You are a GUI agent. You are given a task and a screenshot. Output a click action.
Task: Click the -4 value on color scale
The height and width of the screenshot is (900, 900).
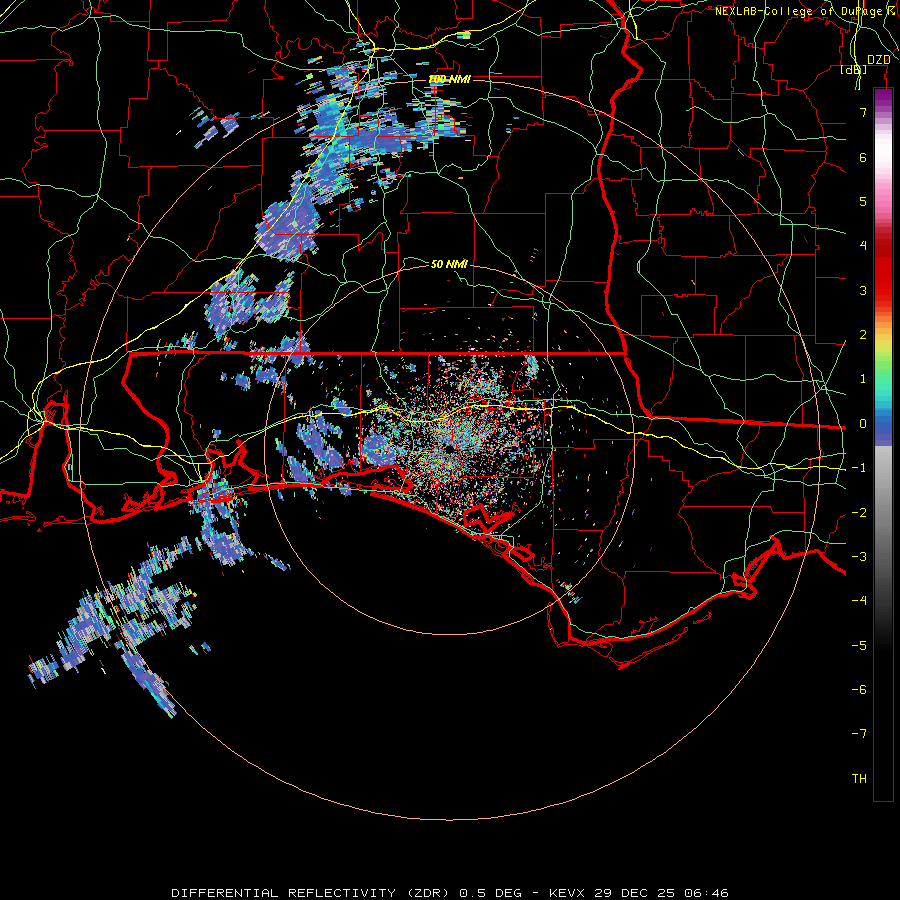point(859,600)
